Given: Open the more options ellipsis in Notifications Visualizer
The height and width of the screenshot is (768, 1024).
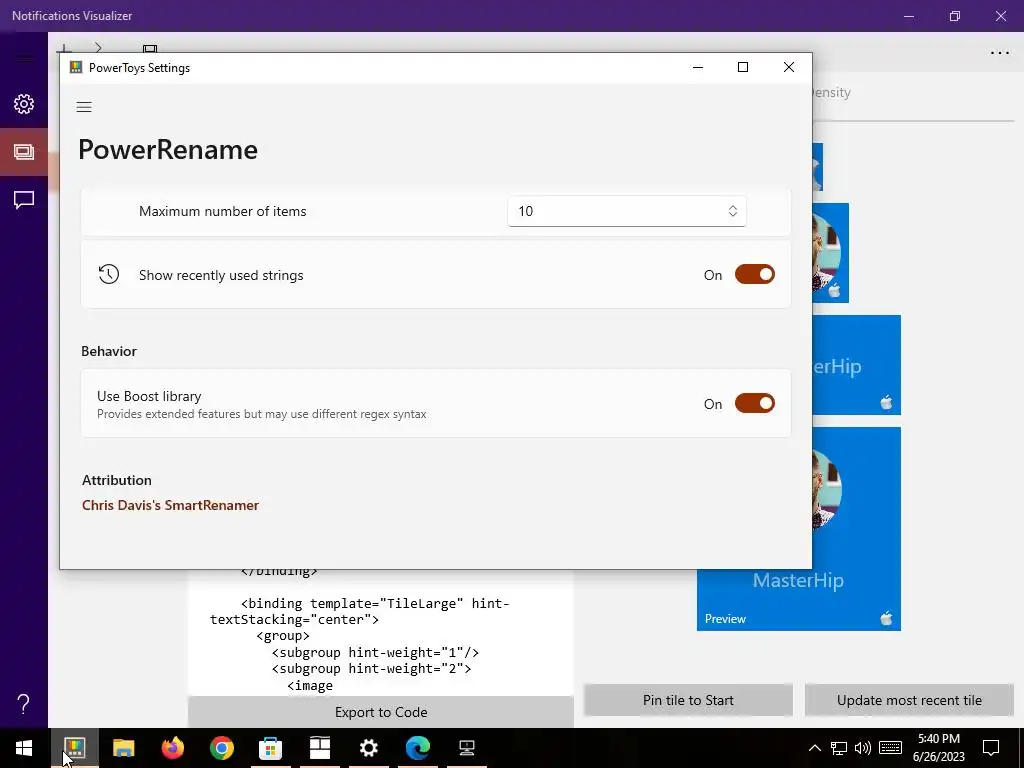Looking at the screenshot, I should [x=1000, y=53].
